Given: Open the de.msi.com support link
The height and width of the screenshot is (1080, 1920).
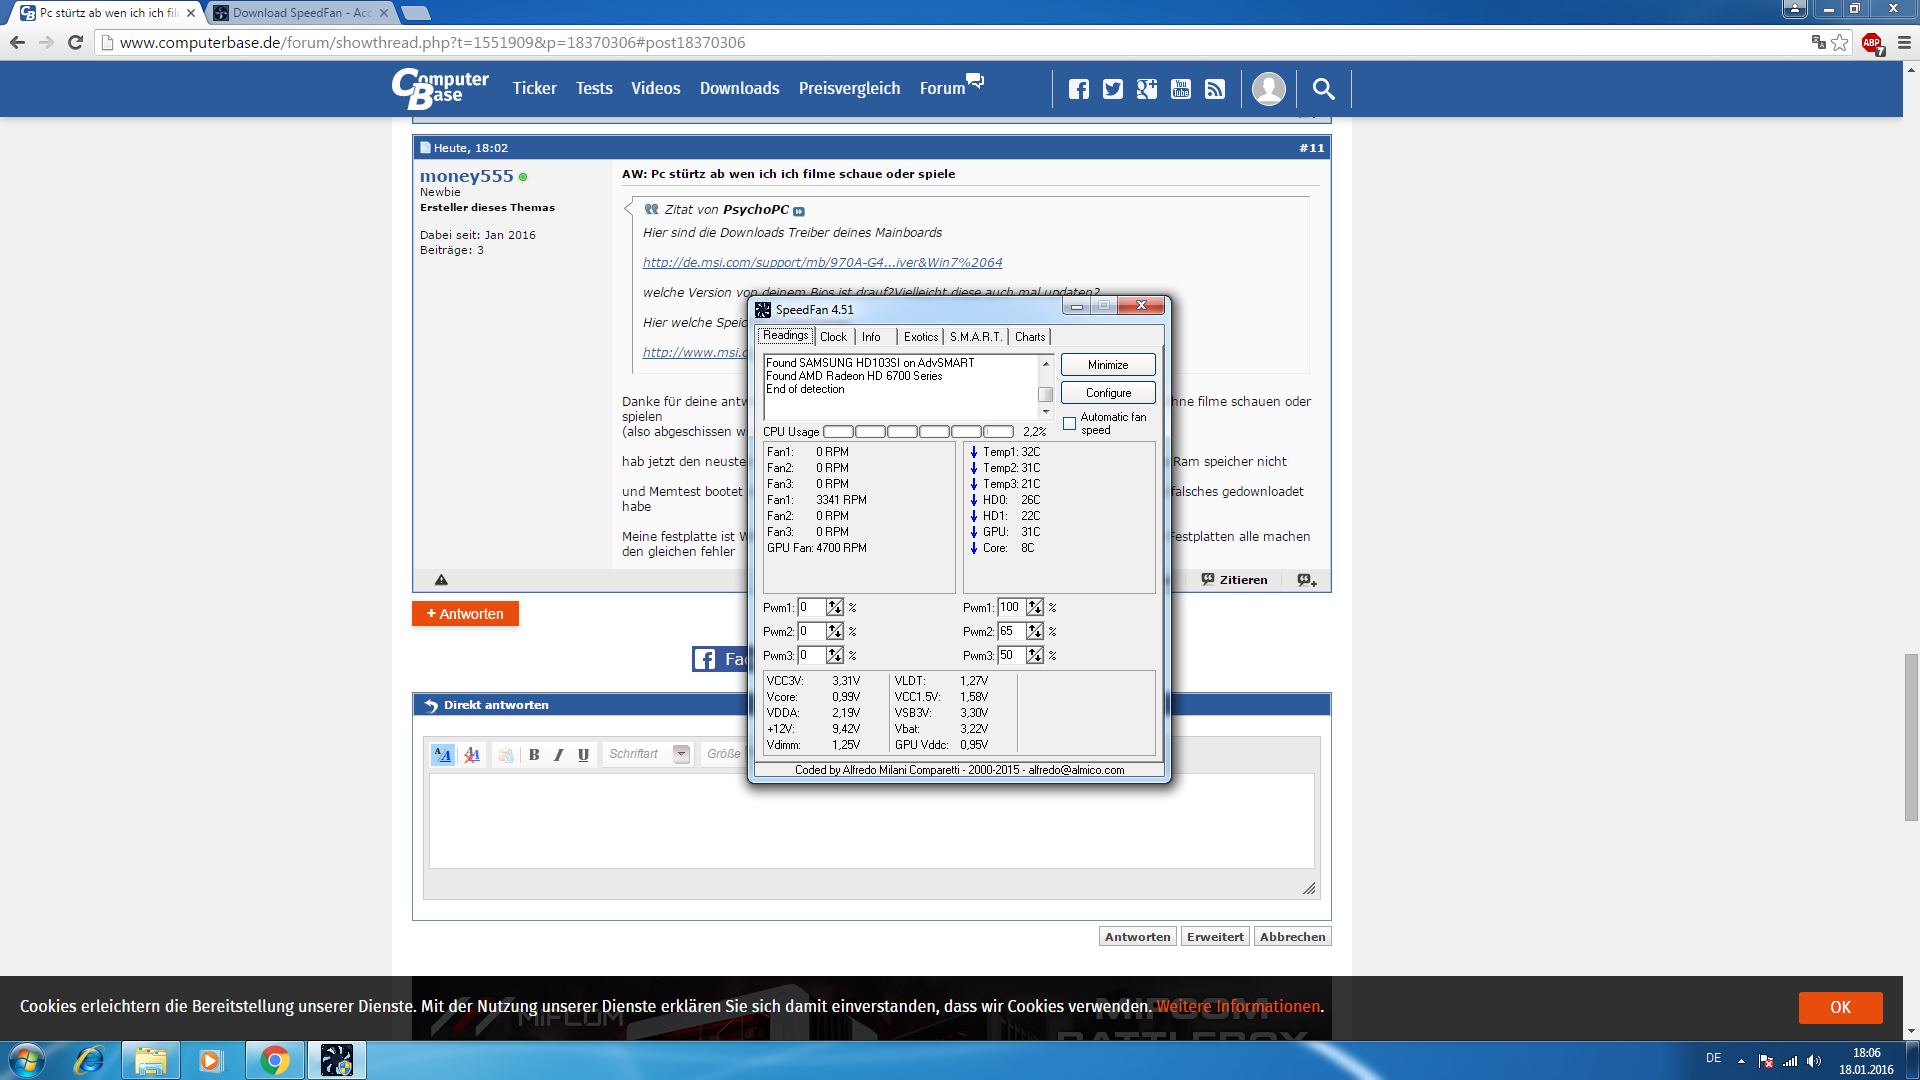Looking at the screenshot, I should coord(822,262).
